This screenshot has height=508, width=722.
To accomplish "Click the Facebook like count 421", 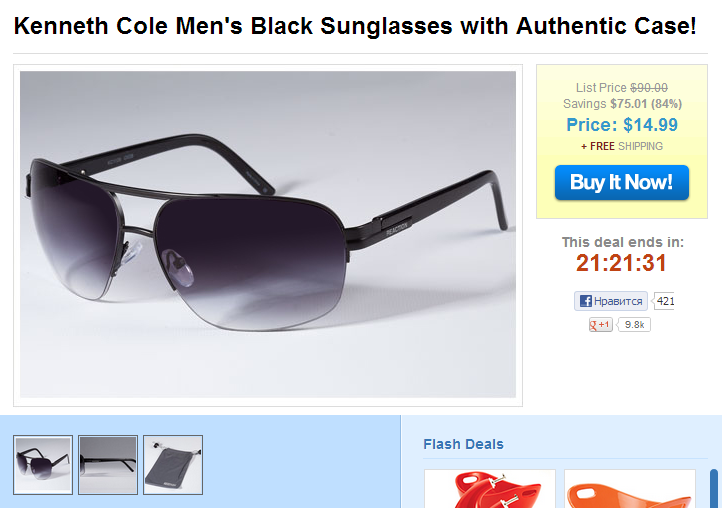I will tap(665, 301).
